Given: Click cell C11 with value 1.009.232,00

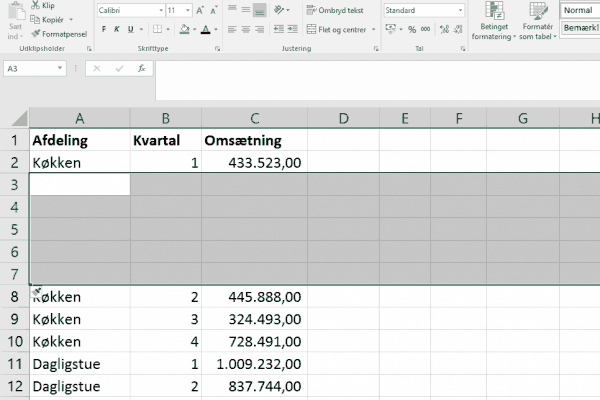Looking at the screenshot, I should click(x=254, y=364).
